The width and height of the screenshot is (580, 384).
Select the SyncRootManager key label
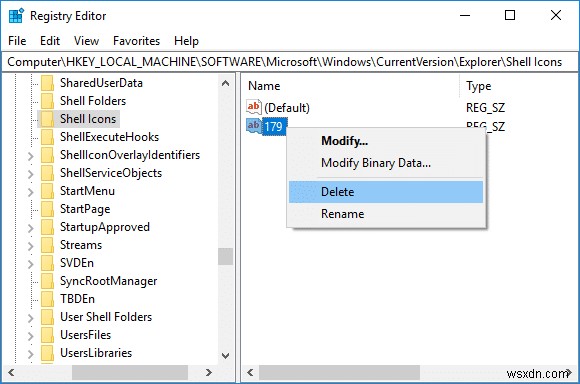[x=109, y=281]
